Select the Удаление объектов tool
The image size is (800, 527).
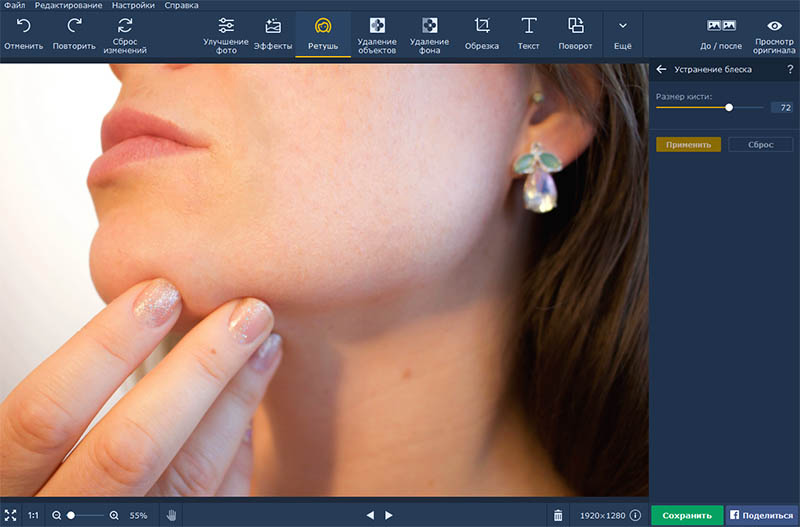point(377,27)
